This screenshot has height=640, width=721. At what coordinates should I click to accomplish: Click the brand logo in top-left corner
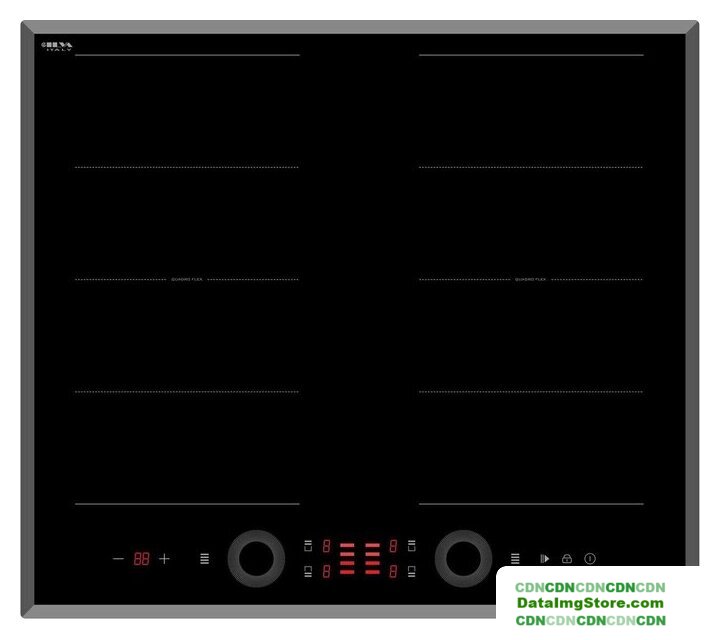pyautogui.click(x=58, y=46)
